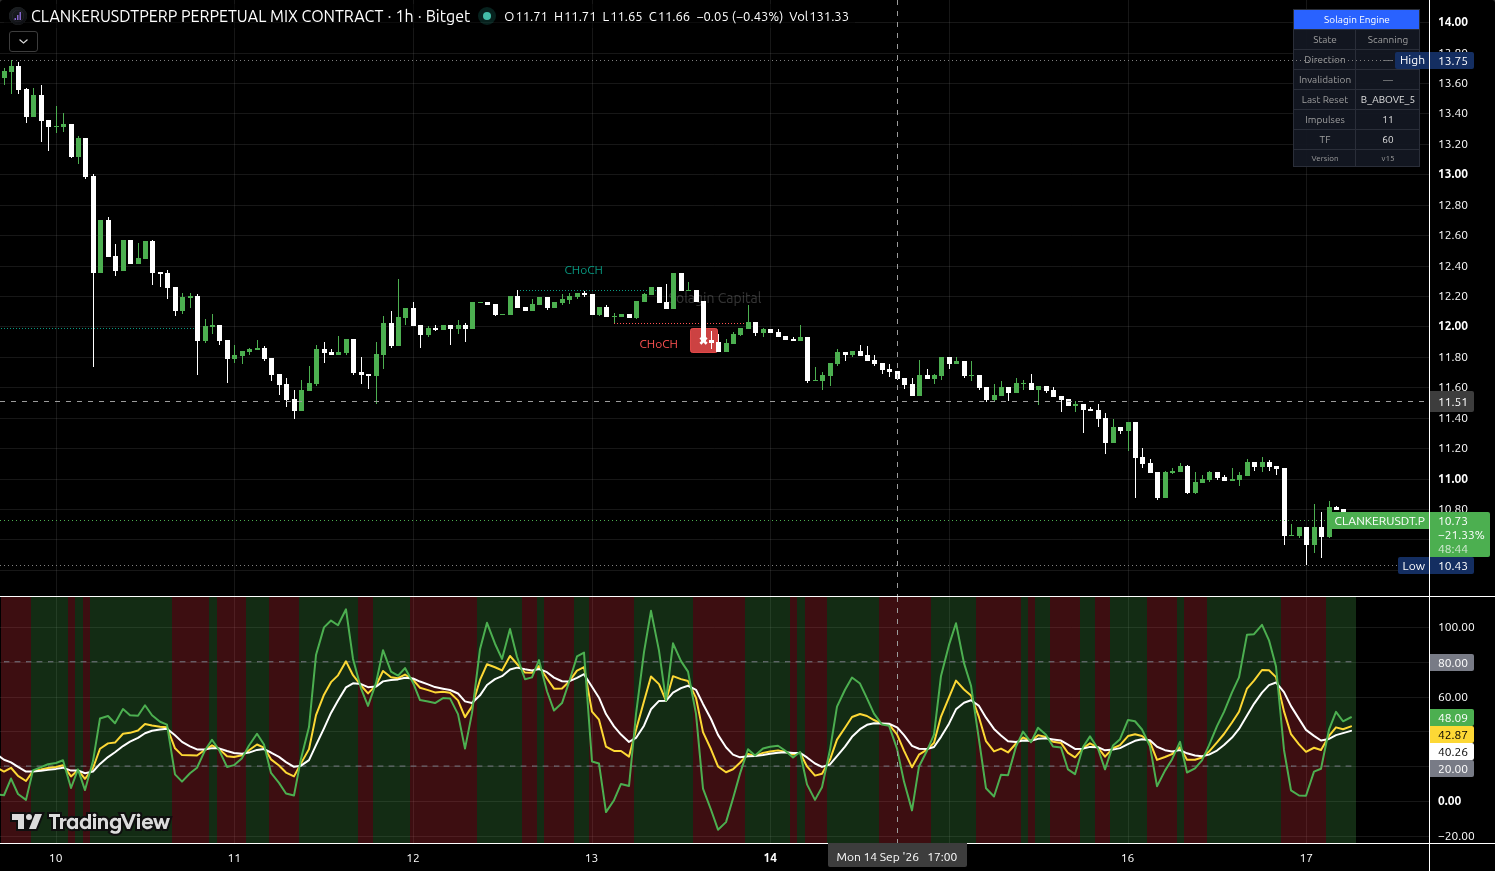Click the Mon 14 Sep '26 17:00 time label
1495x871 pixels.
tap(897, 857)
